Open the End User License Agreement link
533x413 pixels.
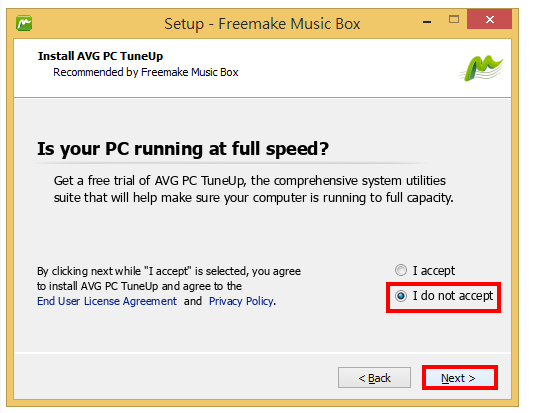107,301
